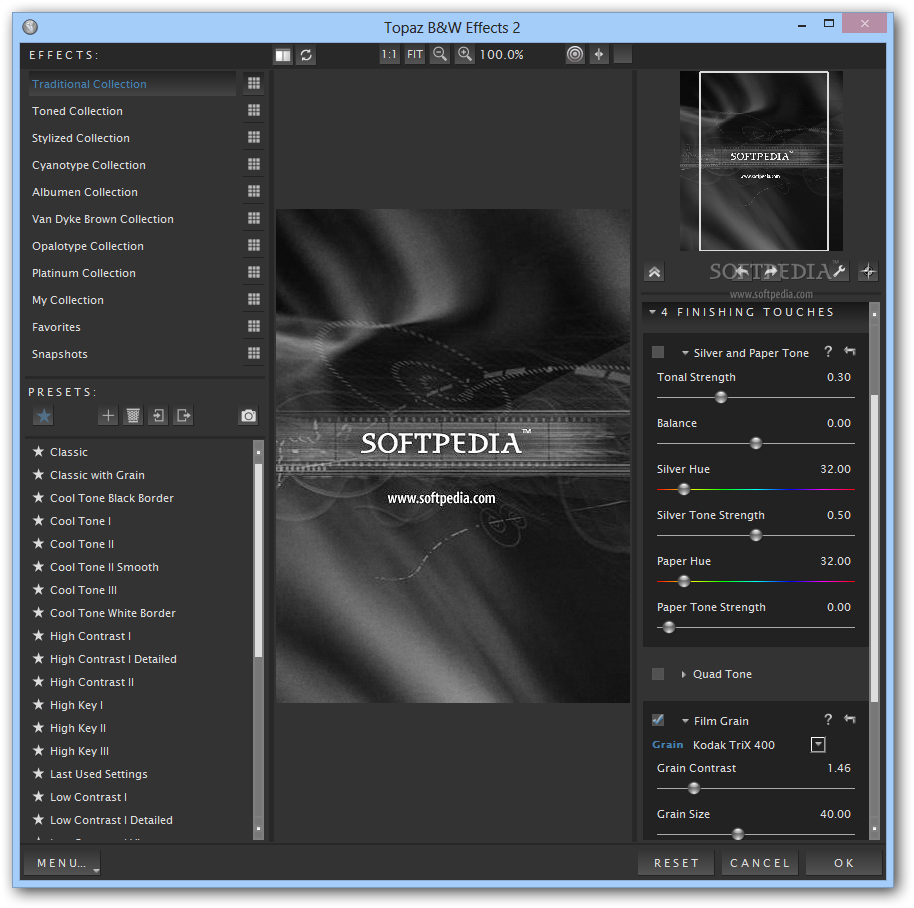914x908 pixels.
Task: Click the favorite star preset filter icon
Action: (44, 416)
